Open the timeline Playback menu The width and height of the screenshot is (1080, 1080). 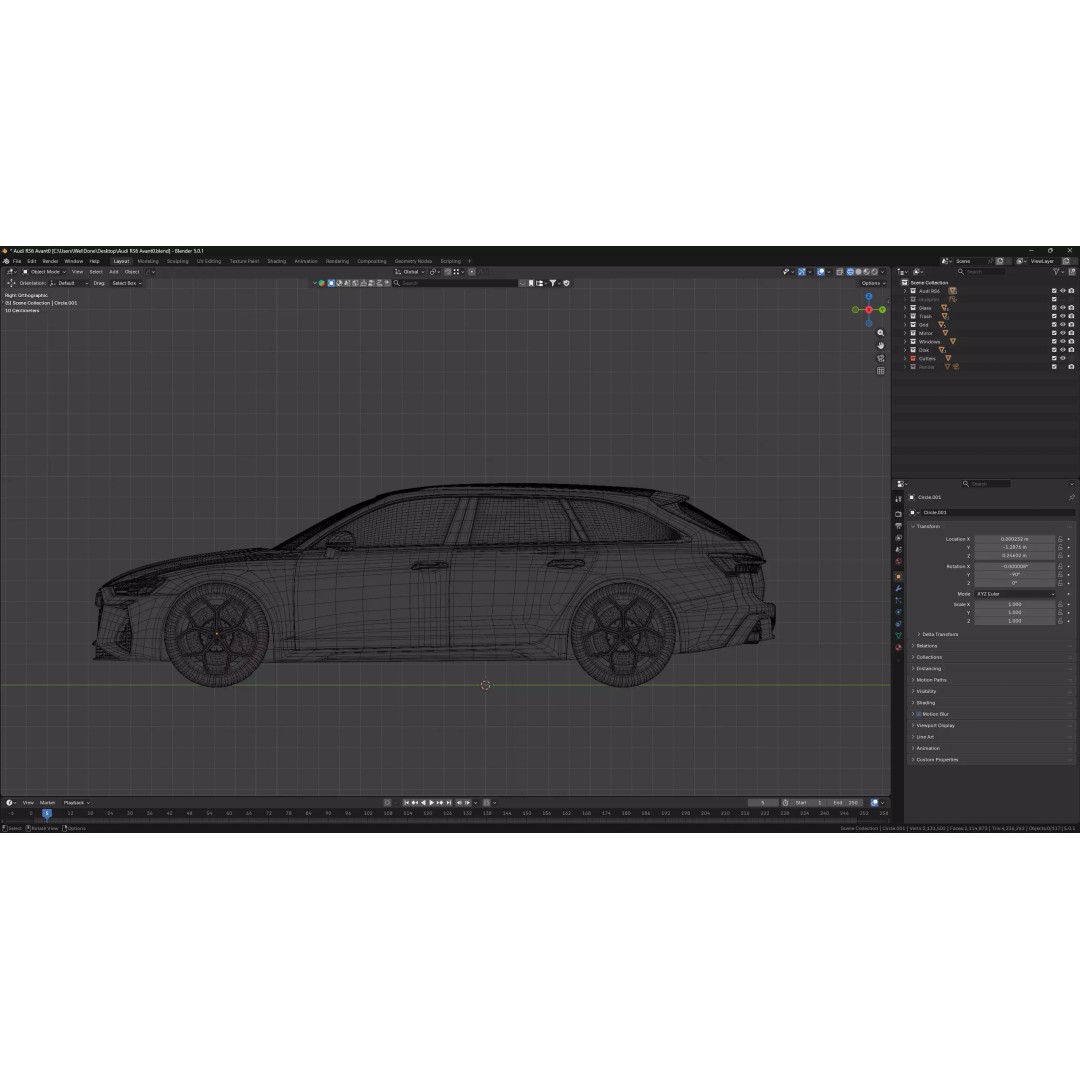point(76,803)
